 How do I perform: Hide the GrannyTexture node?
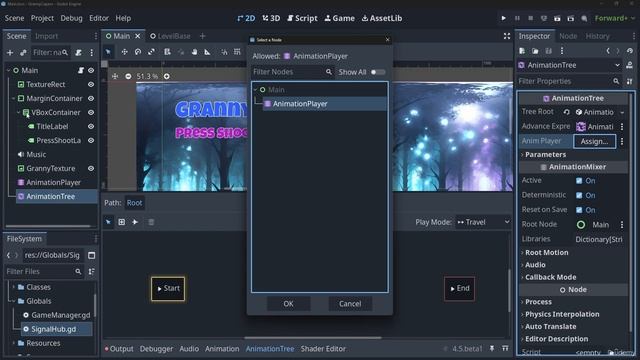91,169
